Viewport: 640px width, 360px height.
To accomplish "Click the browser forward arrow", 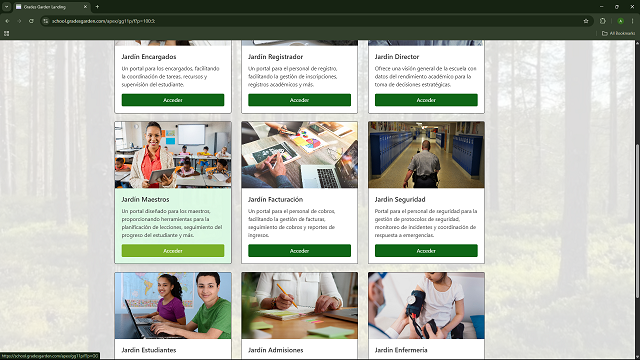I will click(x=19, y=21).
